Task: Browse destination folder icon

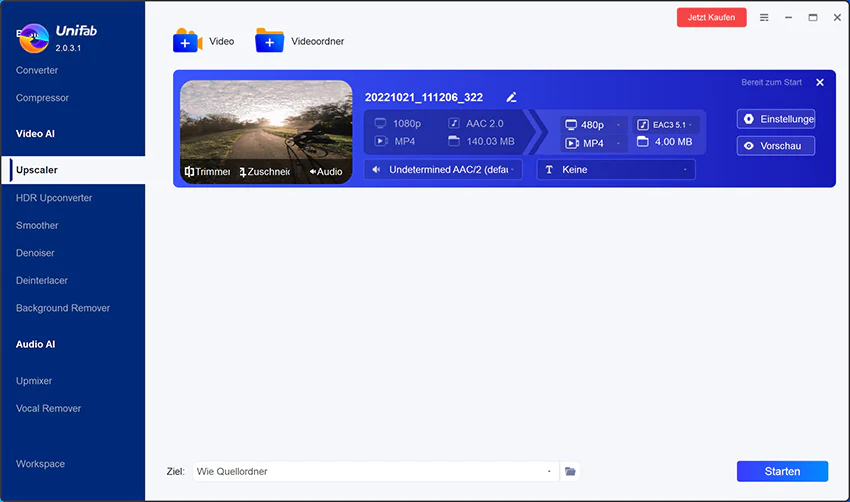Action: pyautogui.click(x=570, y=471)
